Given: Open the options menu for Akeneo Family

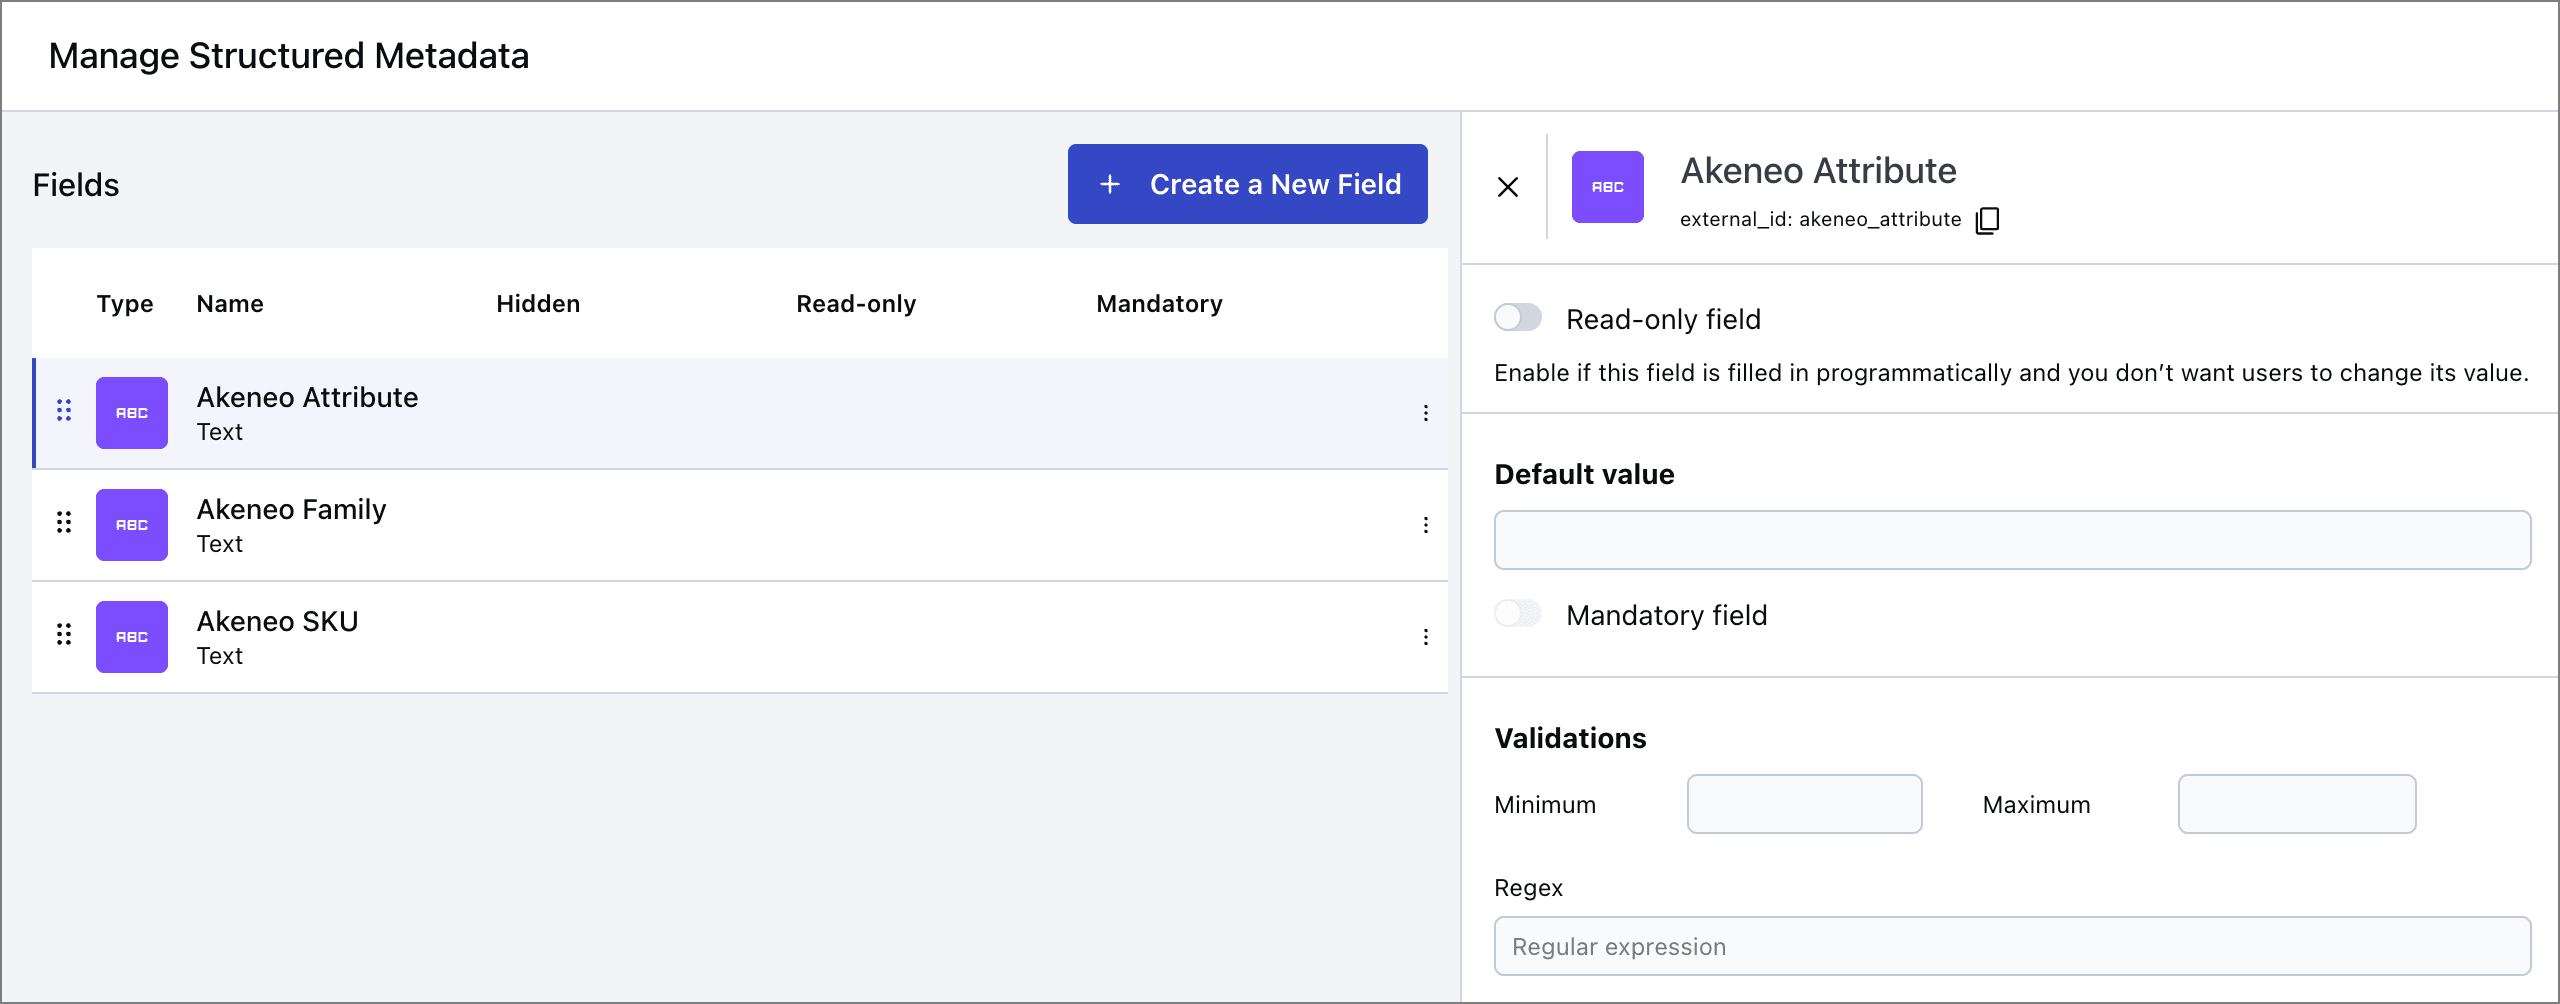Looking at the screenshot, I should pos(1425,525).
